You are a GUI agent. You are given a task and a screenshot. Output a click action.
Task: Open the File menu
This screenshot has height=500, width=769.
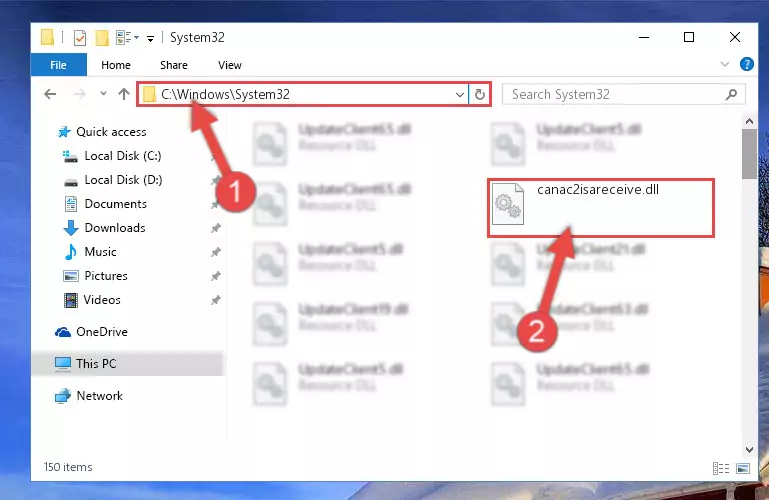[x=58, y=65]
